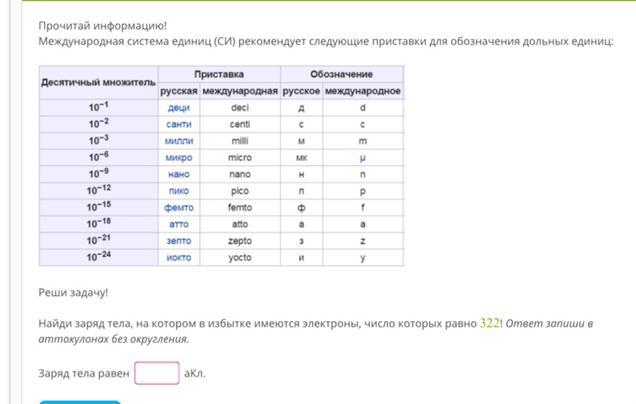The image size is (636, 404).
Task: Open the 'атто' prefix link
Action: (x=179, y=224)
